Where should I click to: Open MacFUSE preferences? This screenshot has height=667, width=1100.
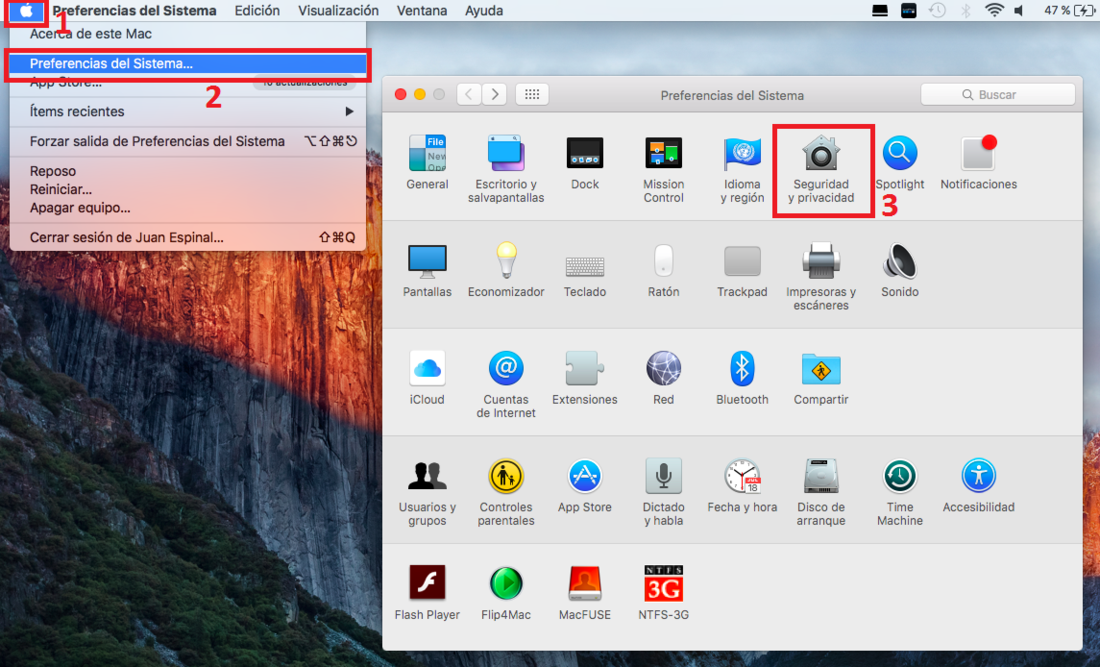pos(584,593)
